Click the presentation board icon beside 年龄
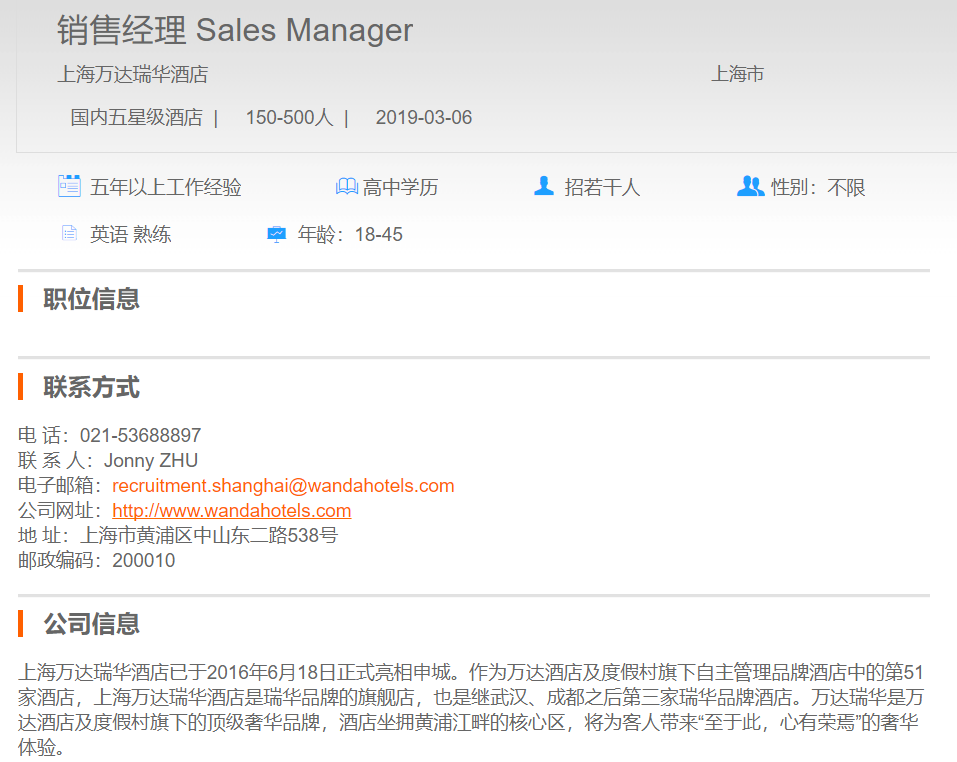Viewport: 957px width, 762px height. coord(277,235)
